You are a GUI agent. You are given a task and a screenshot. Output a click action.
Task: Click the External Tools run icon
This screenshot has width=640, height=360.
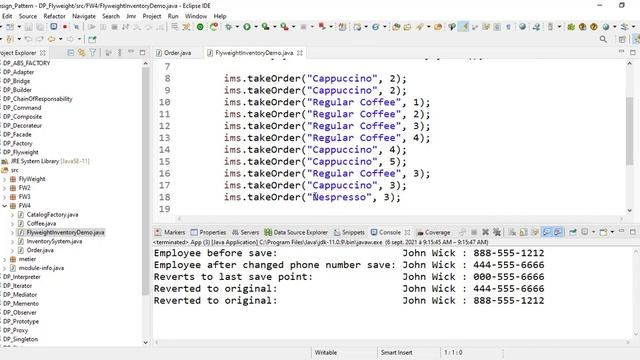[x=284, y=27]
